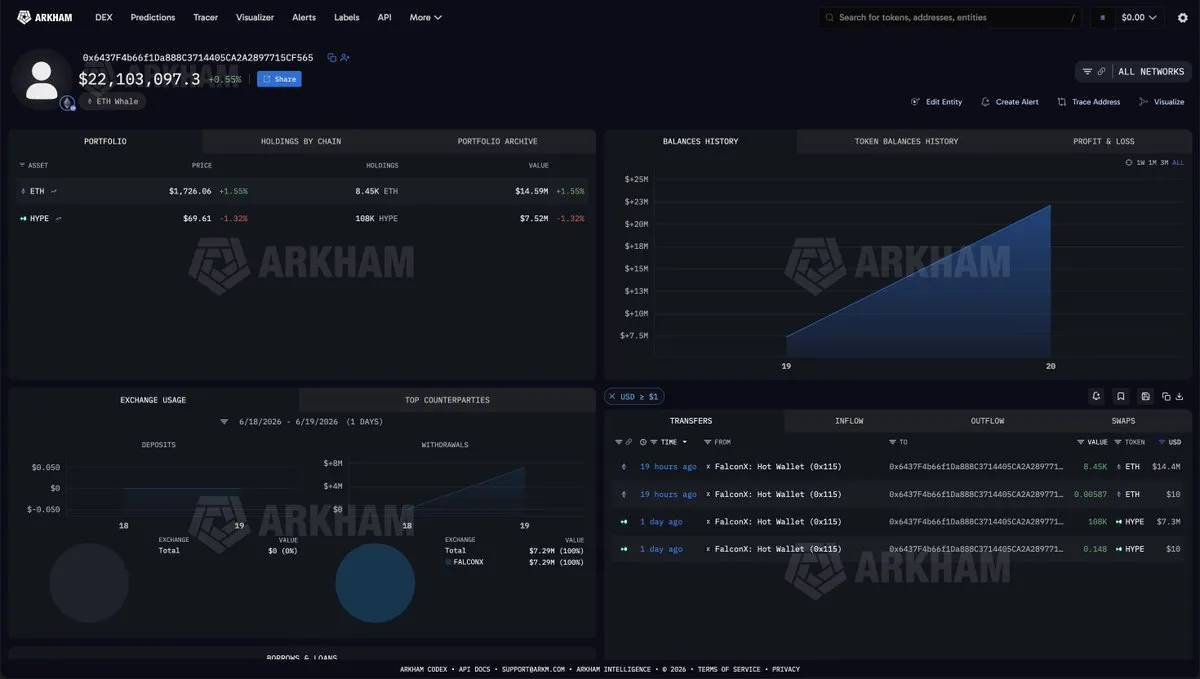The width and height of the screenshot is (1200, 679).
Task: Click Edit Entity
Action: tap(936, 102)
